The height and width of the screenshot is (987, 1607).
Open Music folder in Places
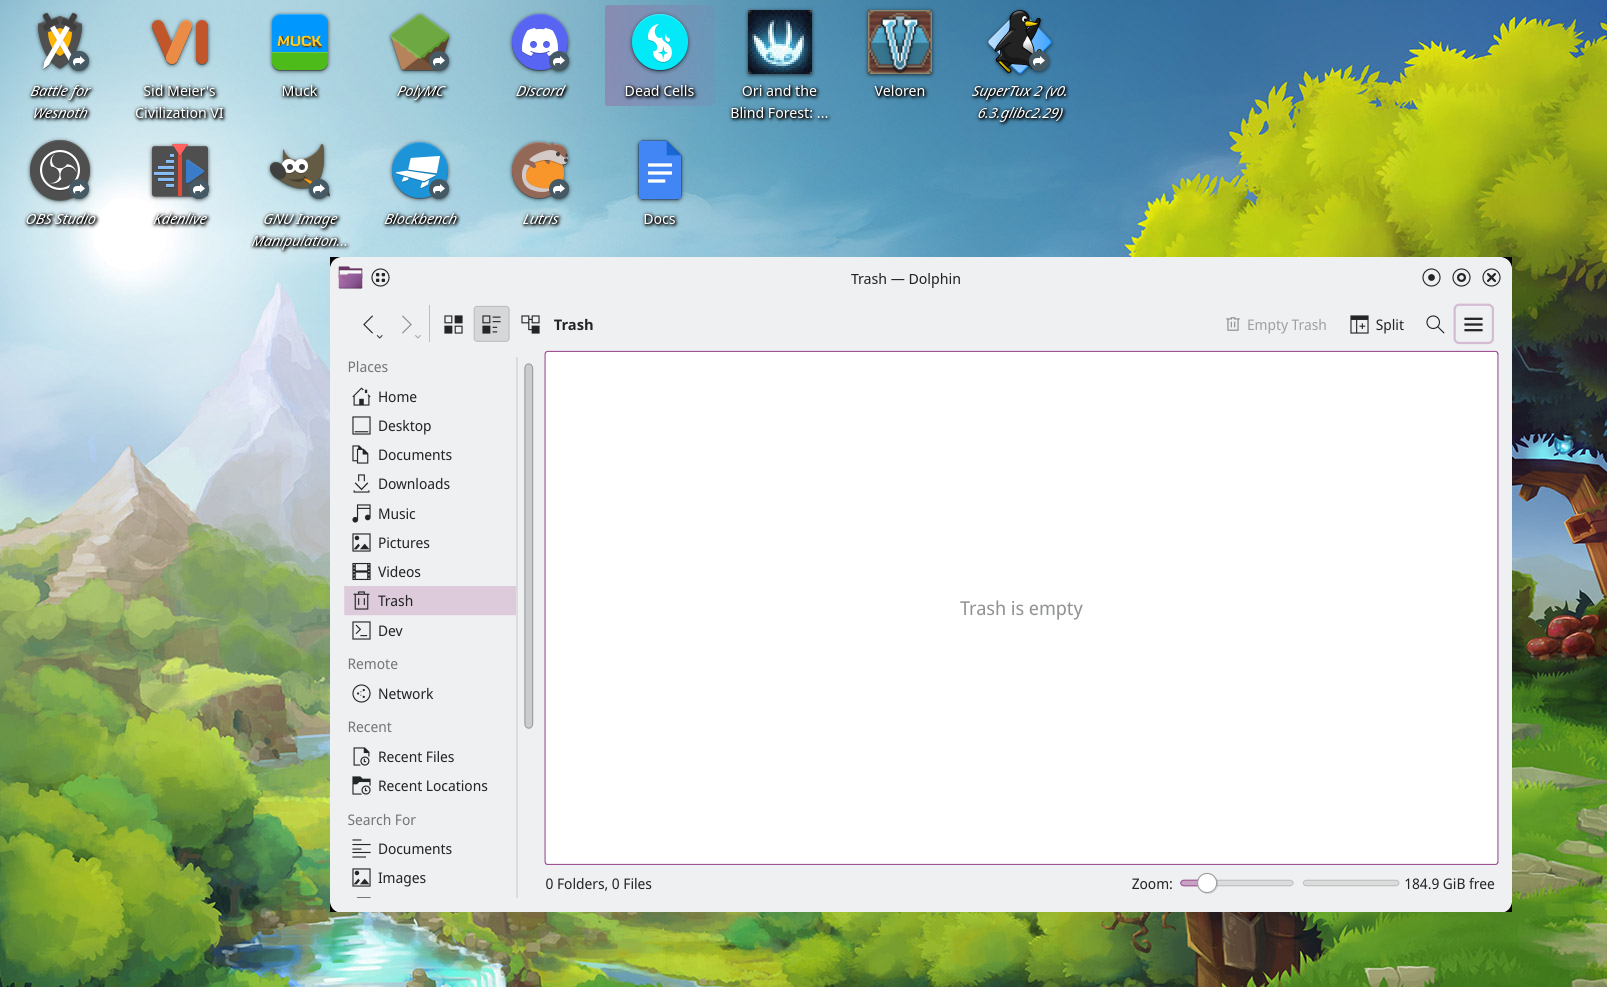pyautogui.click(x=430, y=514)
